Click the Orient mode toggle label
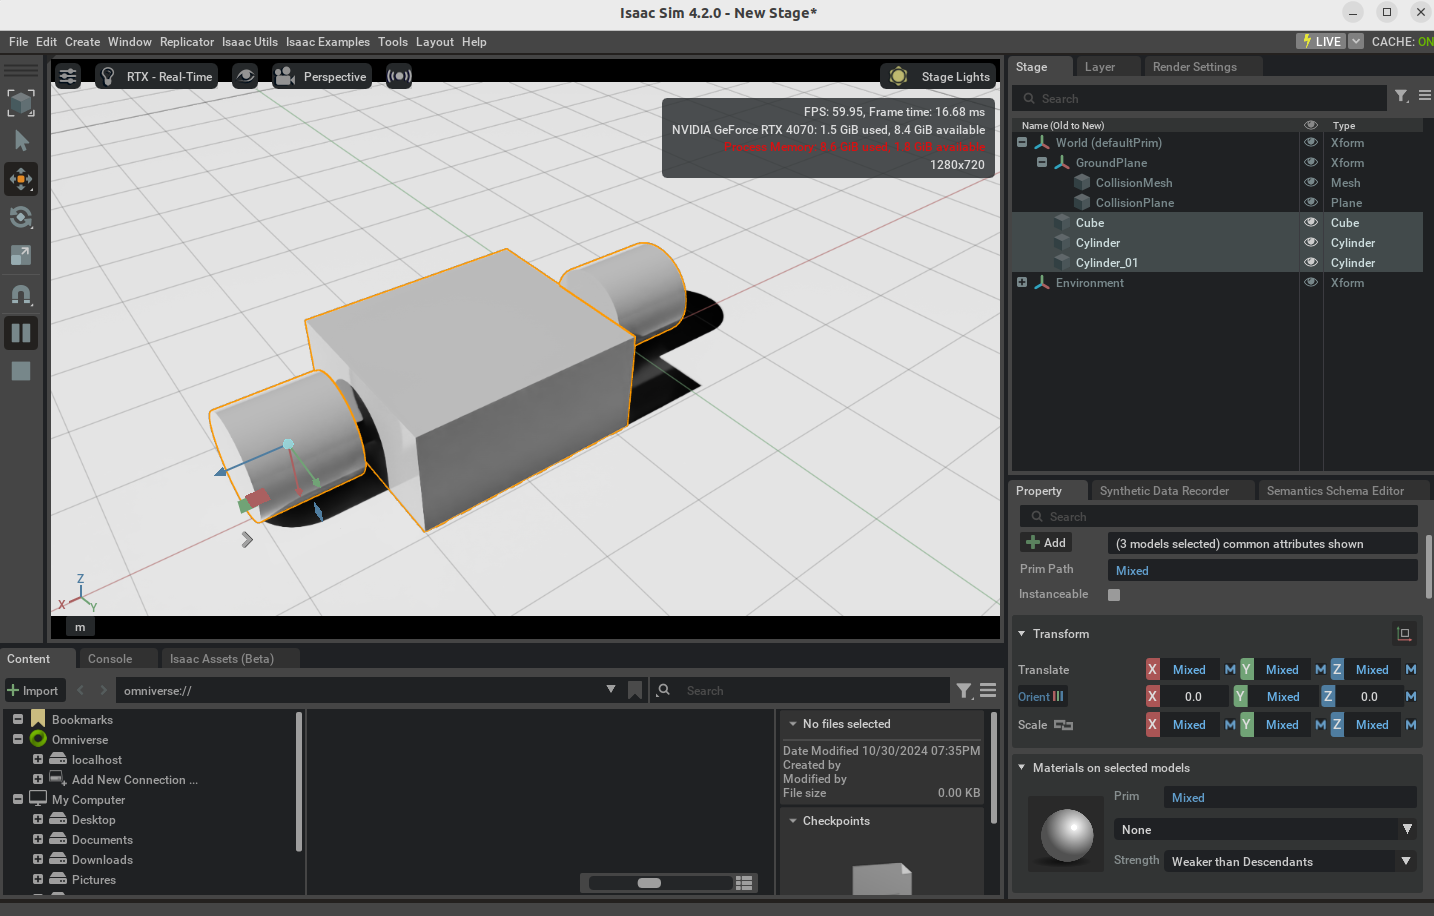 click(x=1041, y=697)
